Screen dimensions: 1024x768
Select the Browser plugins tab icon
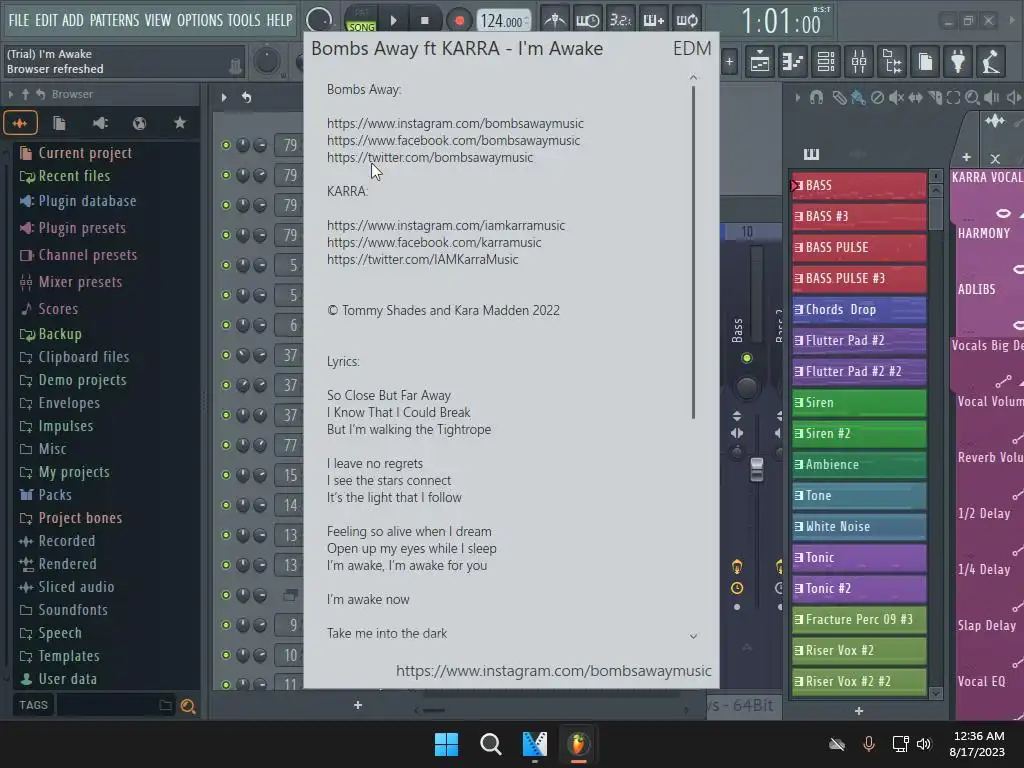pyautogui.click(x=100, y=123)
